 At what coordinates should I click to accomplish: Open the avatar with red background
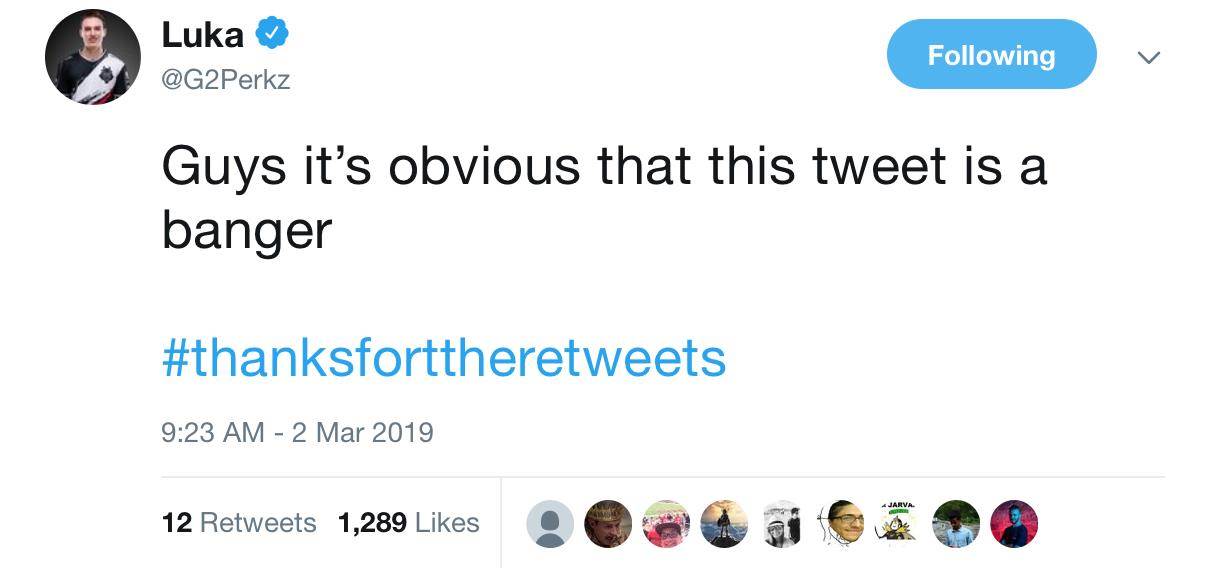[x=1013, y=523]
